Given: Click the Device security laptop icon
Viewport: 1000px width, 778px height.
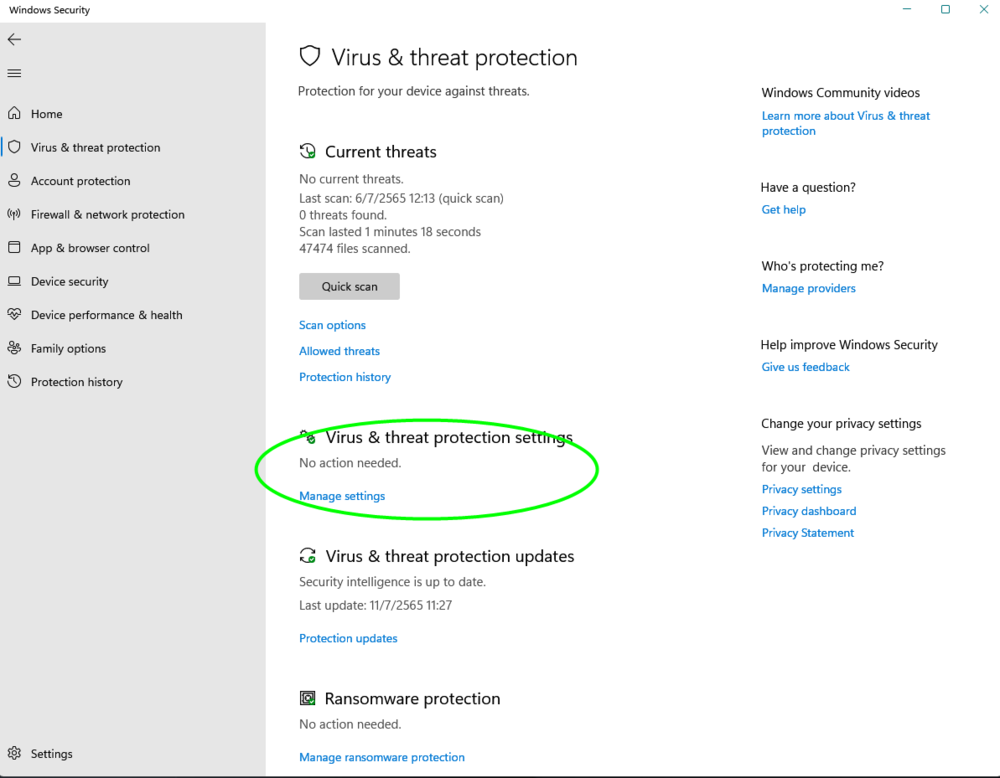Looking at the screenshot, I should coord(14,281).
